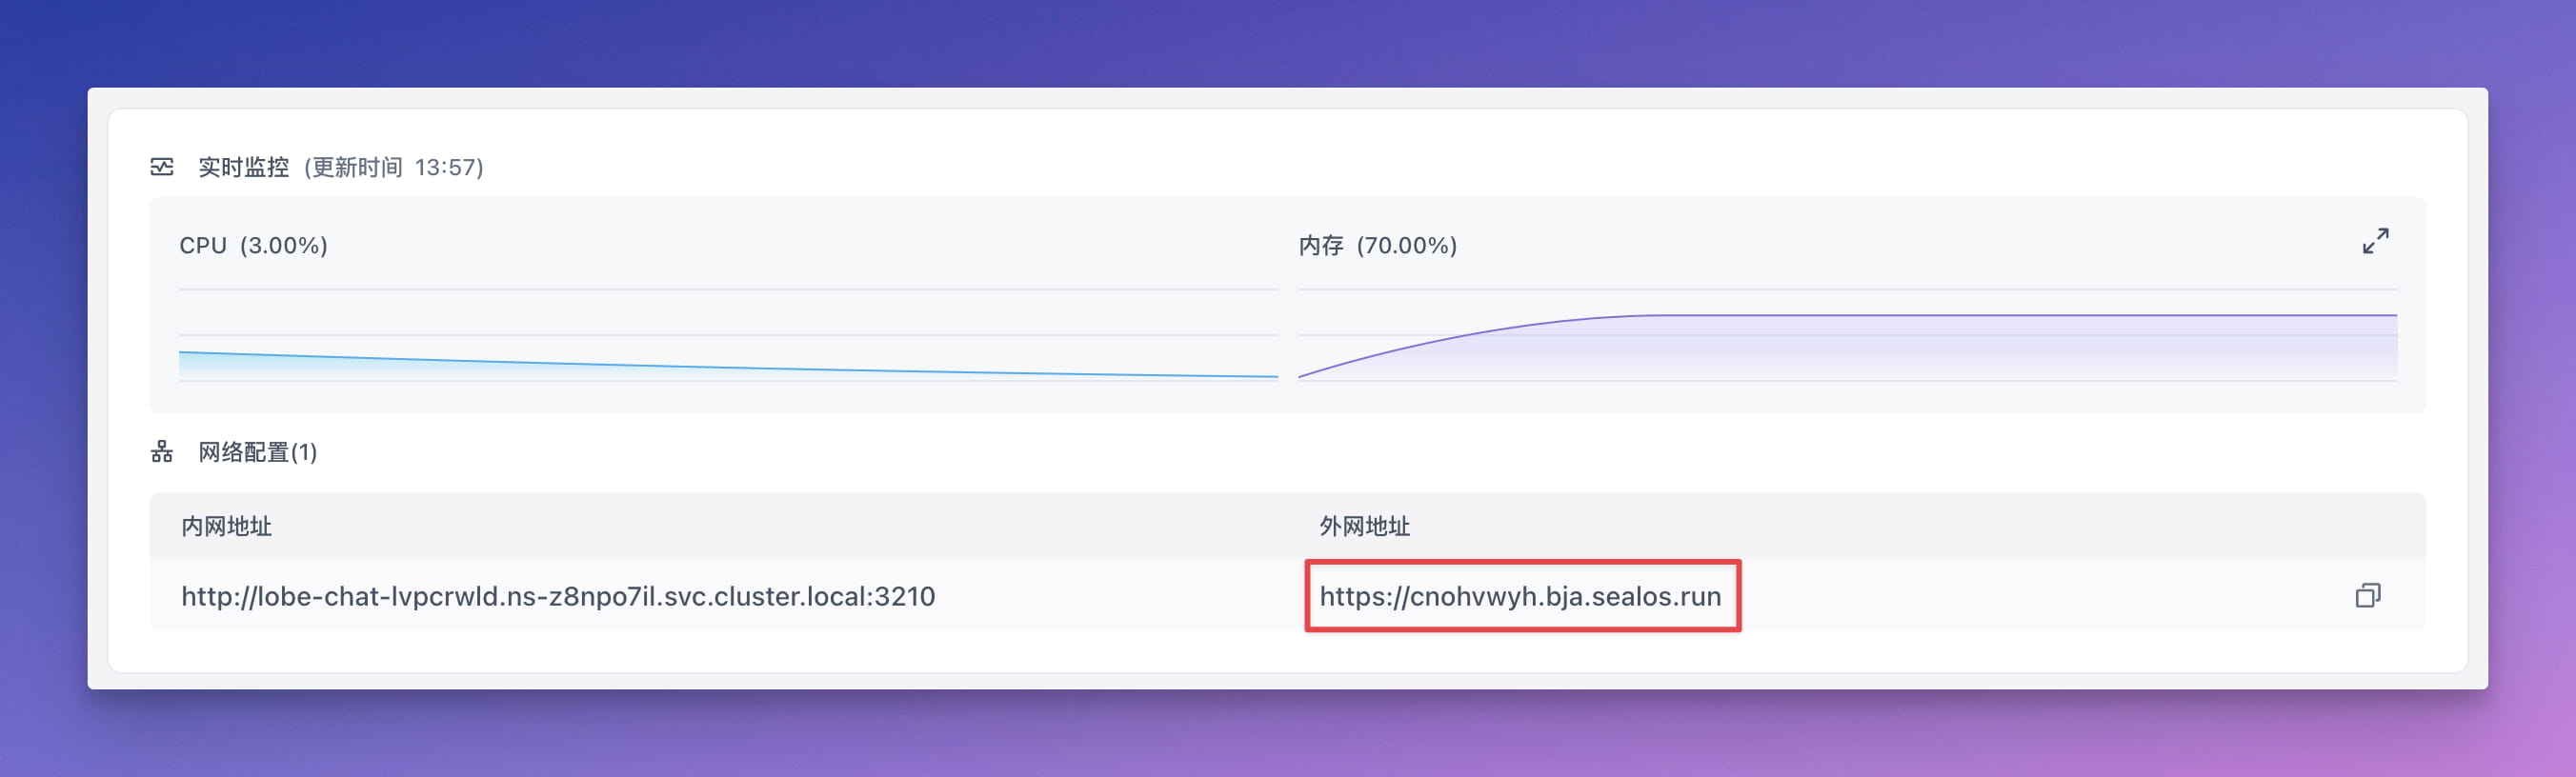Image resolution: width=2576 pixels, height=777 pixels.
Task: Click the real-time monitoring pulse icon
Action: pyautogui.click(x=162, y=167)
